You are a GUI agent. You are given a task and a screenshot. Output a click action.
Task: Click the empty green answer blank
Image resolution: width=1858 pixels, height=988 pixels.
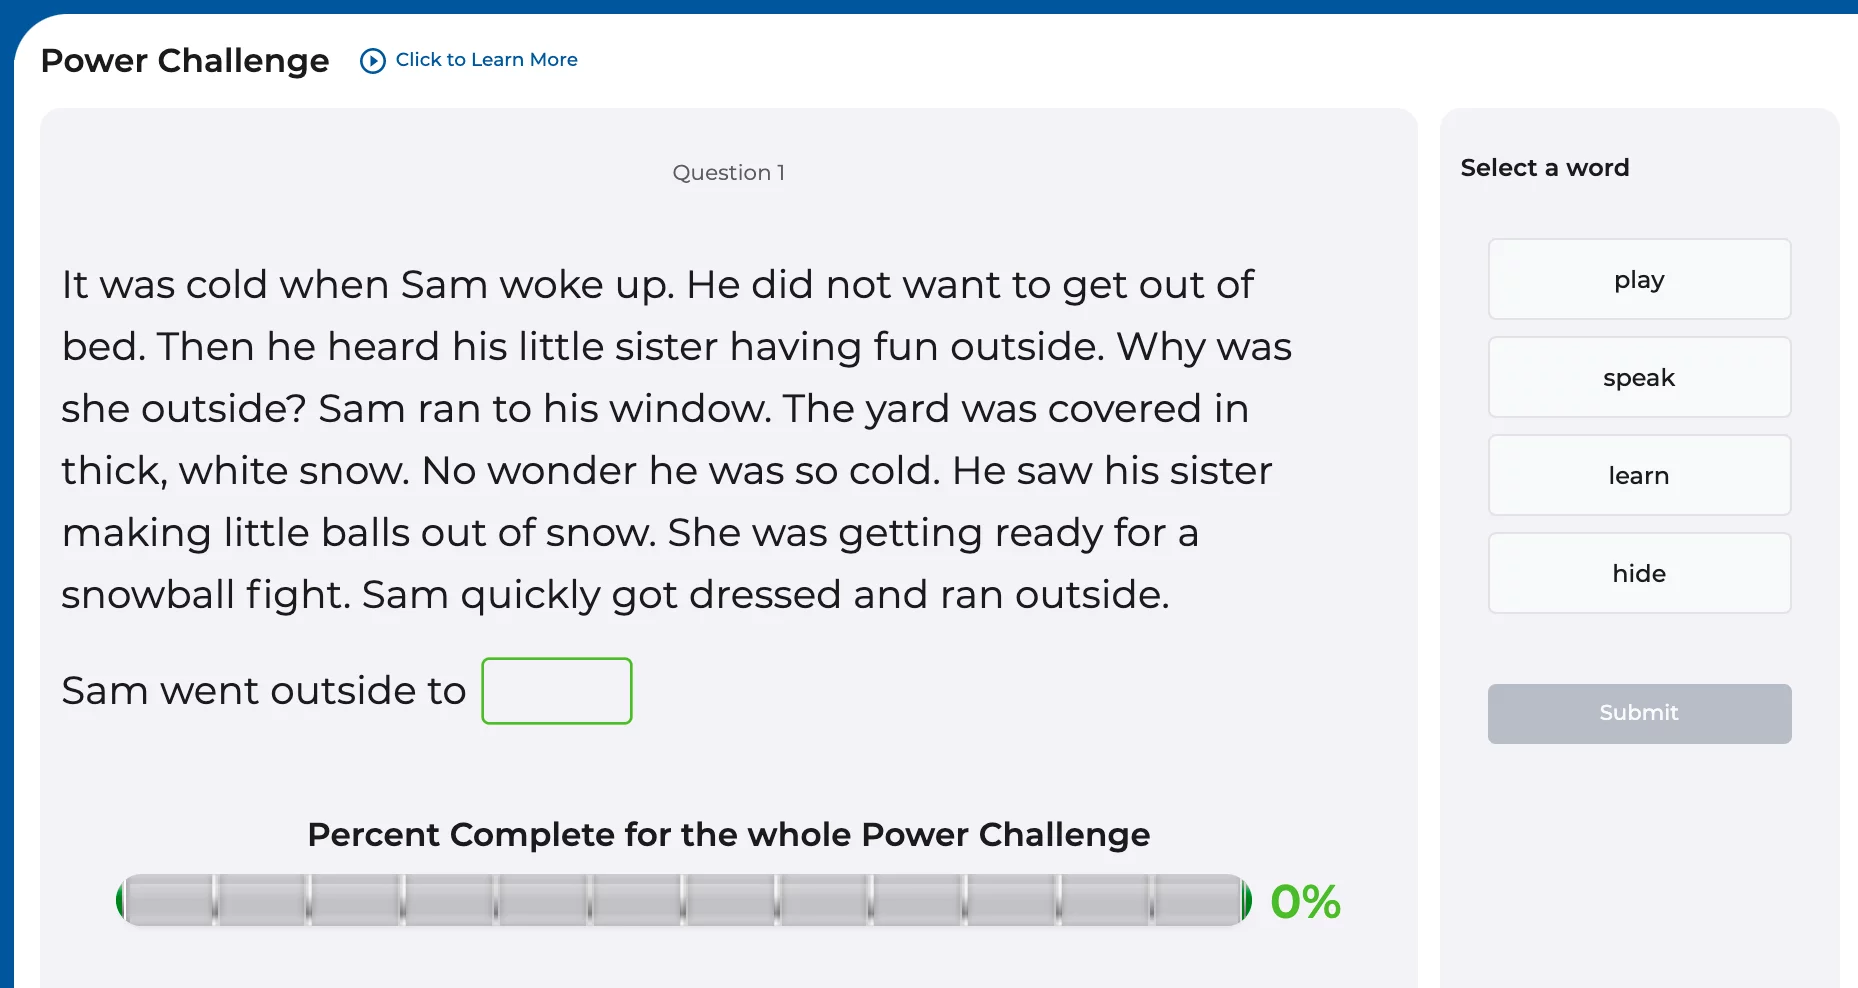tap(556, 691)
